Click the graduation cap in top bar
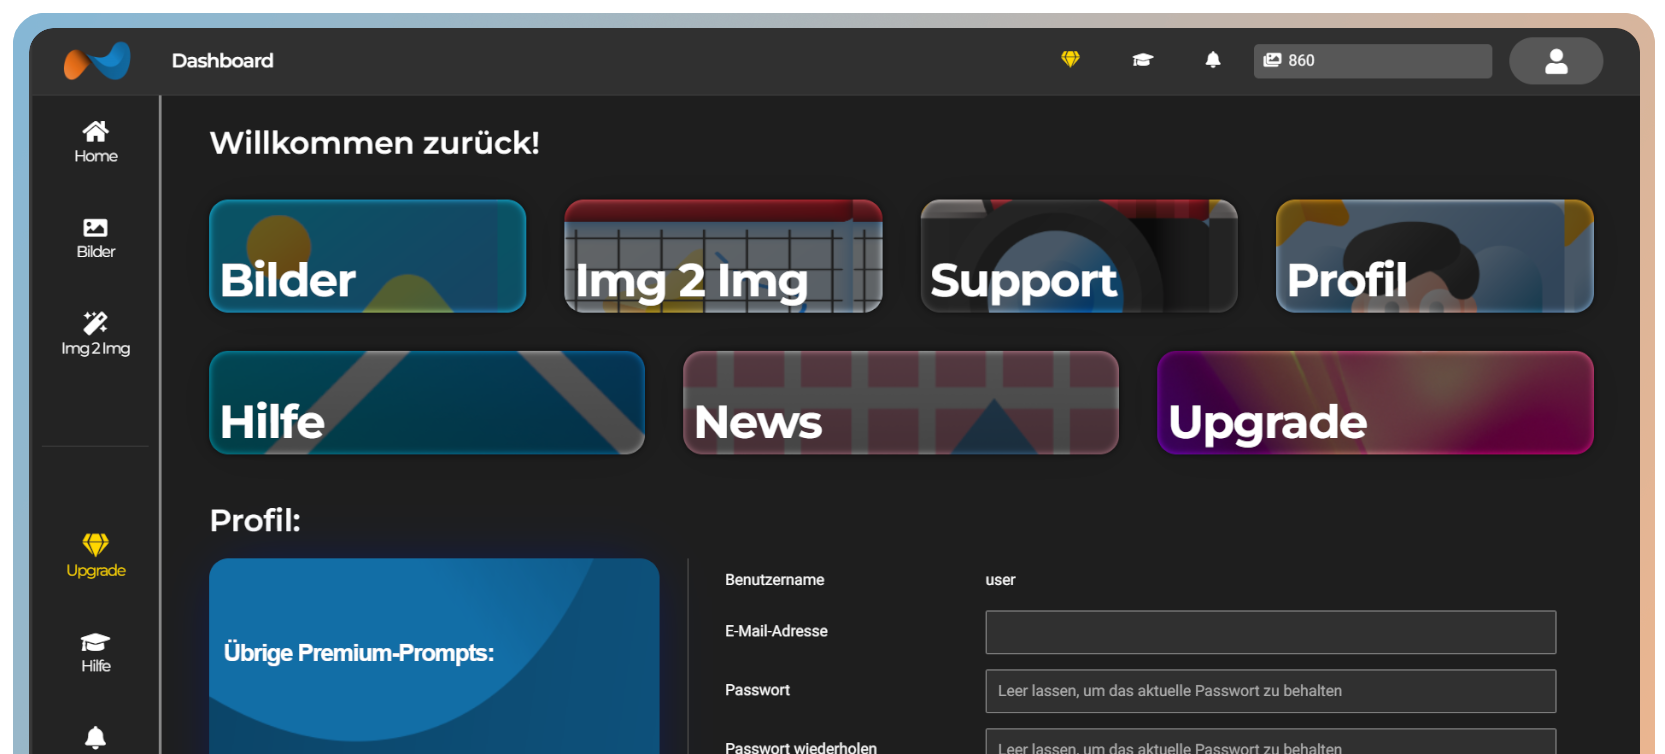Viewport: 1665px width, 754px height. click(x=1142, y=60)
